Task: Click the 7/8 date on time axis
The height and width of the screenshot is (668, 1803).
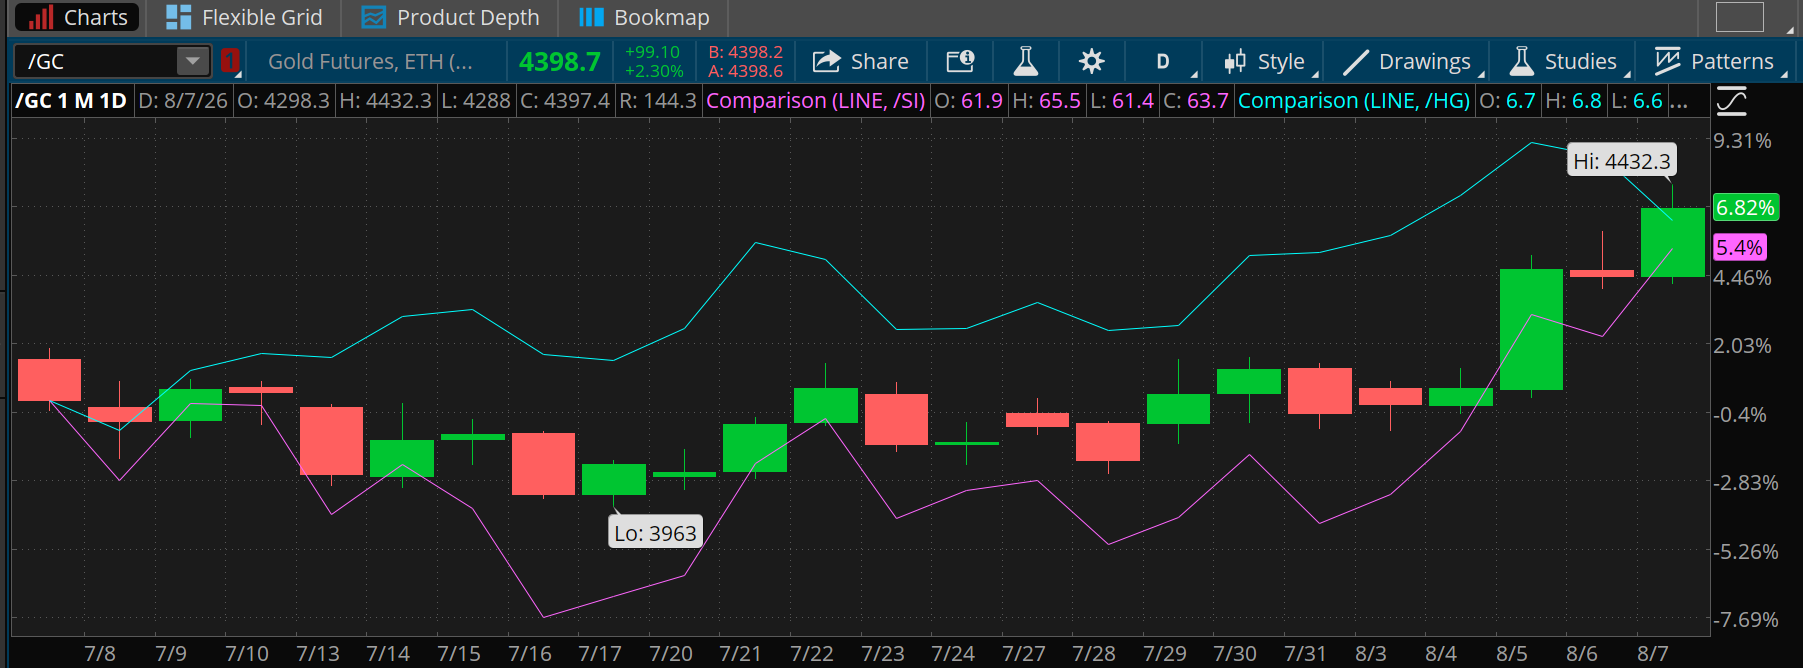Action: [x=99, y=654]
